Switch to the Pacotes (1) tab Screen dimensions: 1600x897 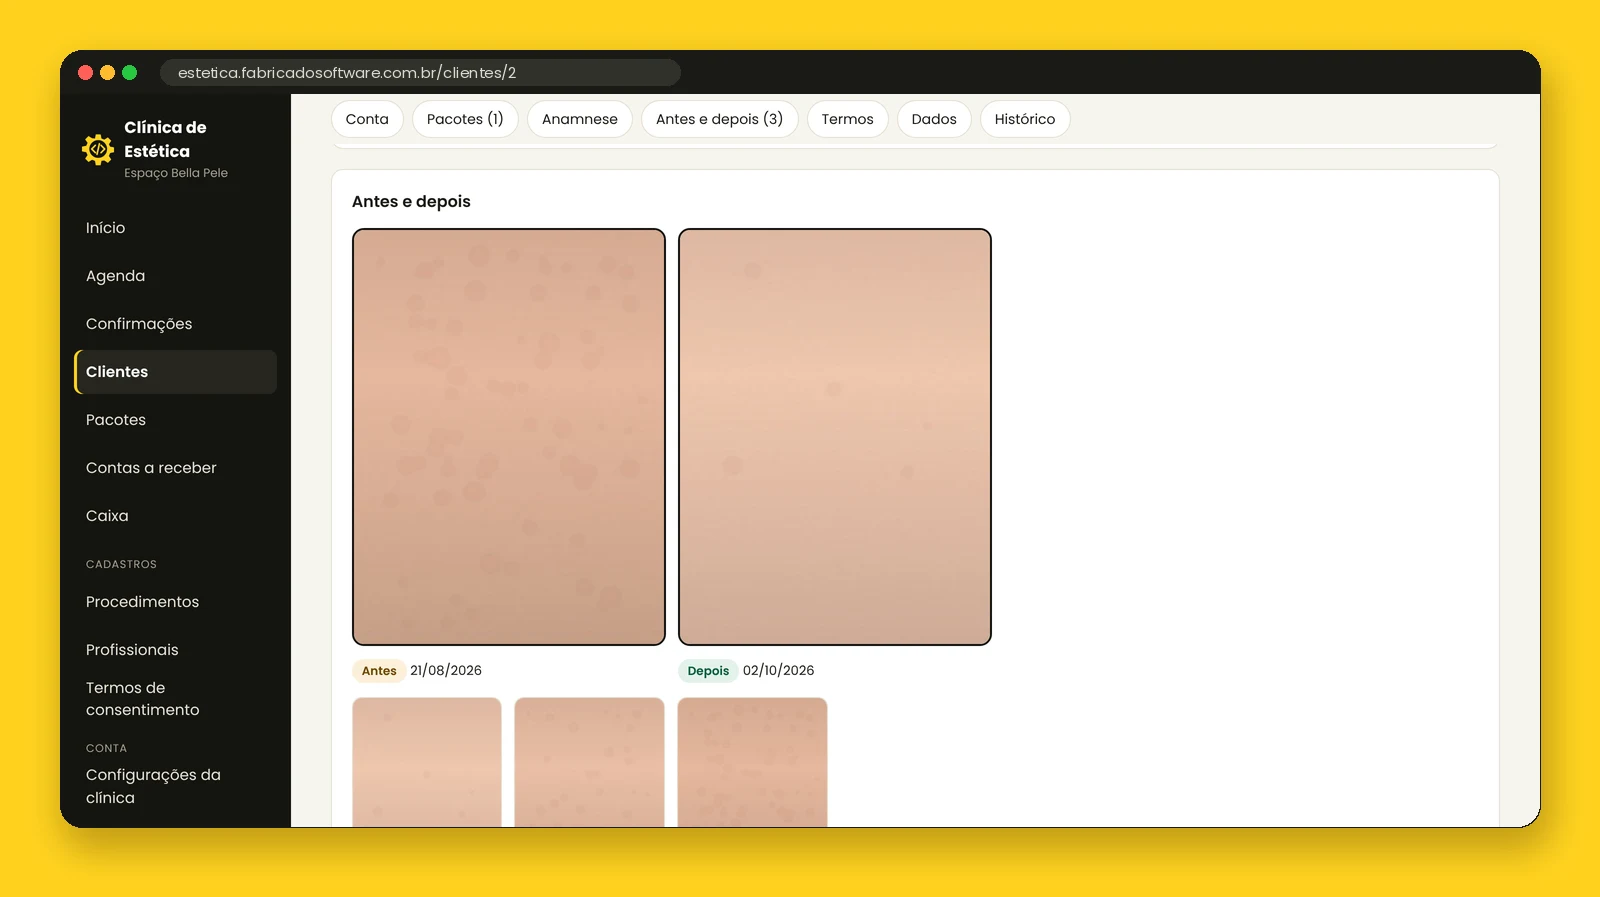tap(465, 119)
